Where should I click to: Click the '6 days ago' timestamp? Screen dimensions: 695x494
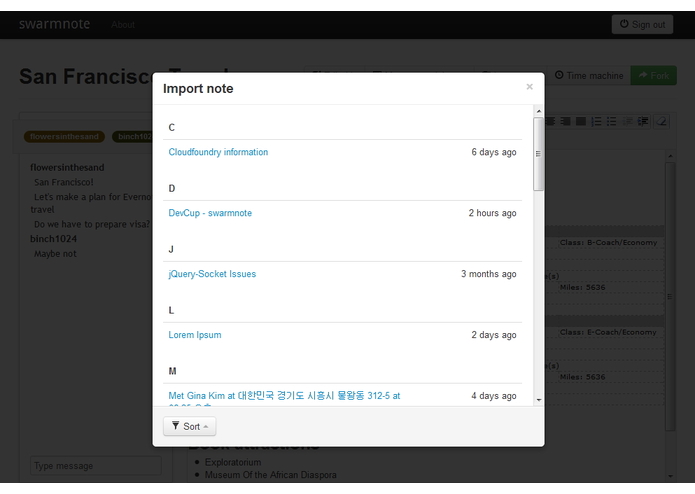click(x=494, y=152)
